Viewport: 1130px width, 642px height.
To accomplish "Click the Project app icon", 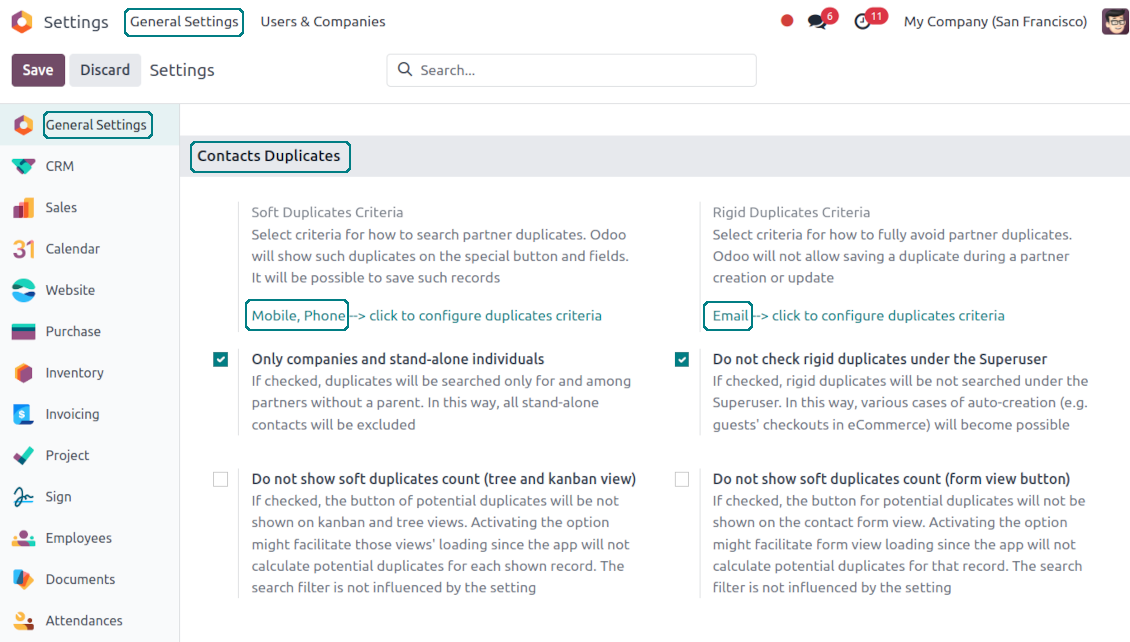I will click(23, 455).
